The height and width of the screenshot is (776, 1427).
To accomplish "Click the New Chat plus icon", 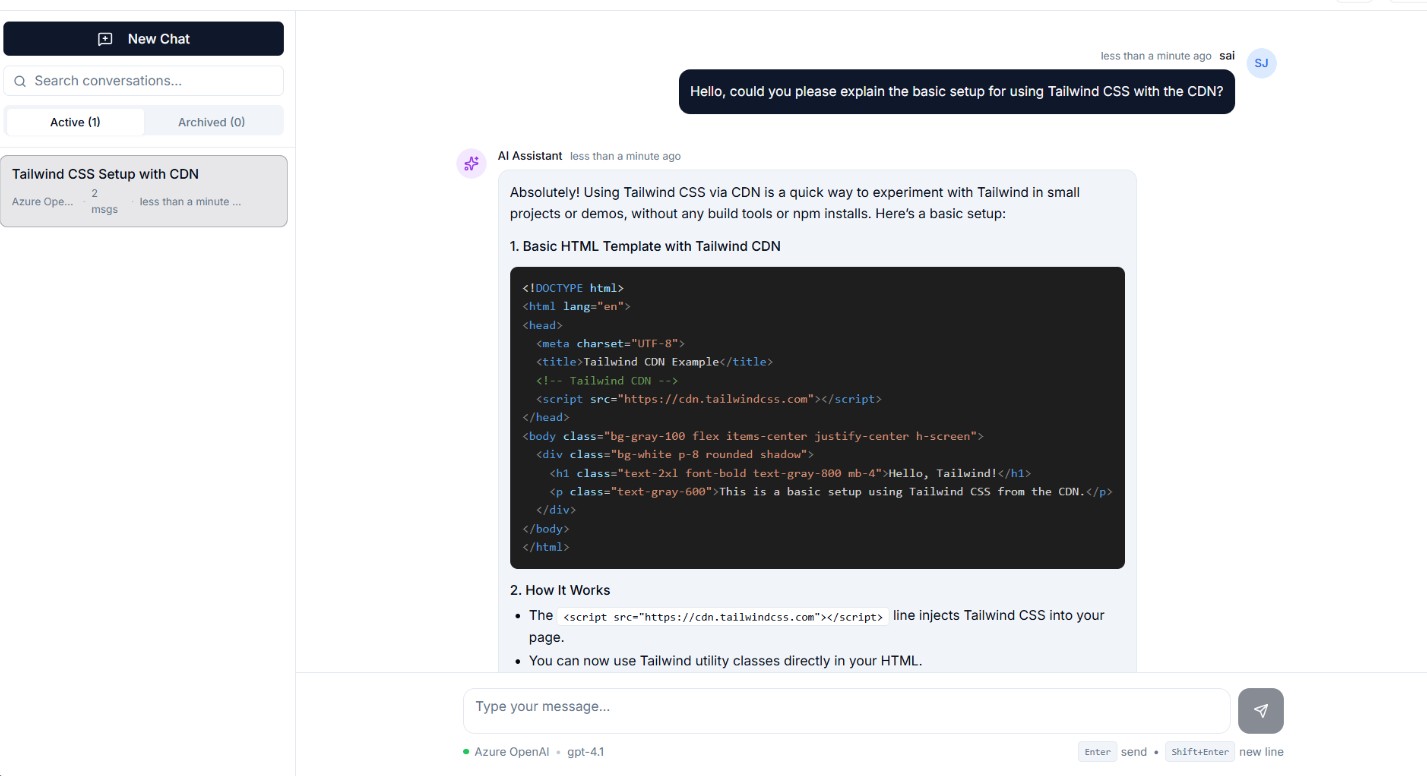I will (104, 38).
